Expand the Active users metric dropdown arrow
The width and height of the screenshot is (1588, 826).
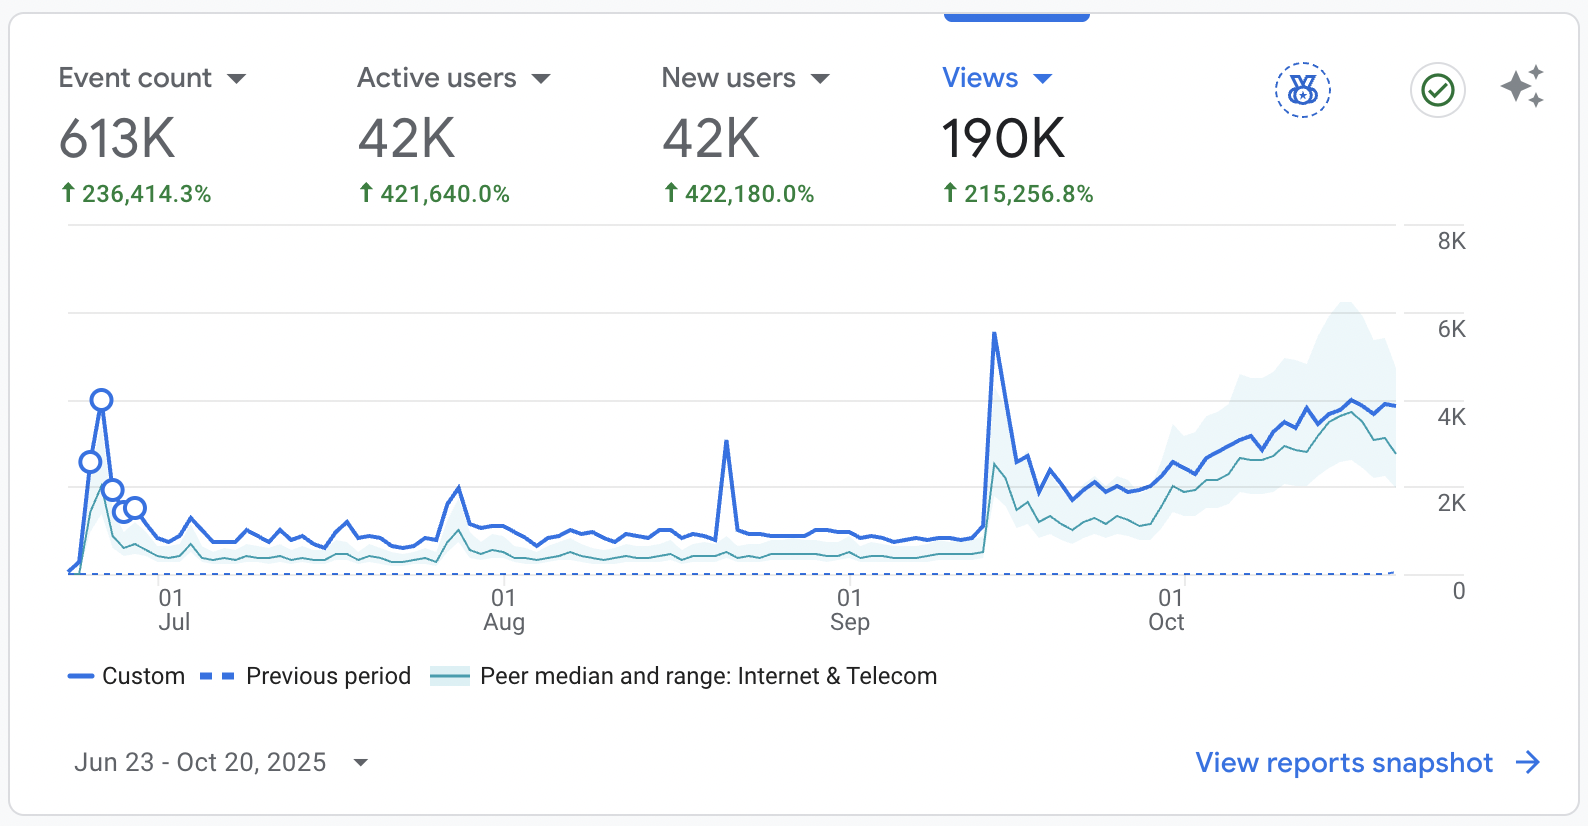point(541,79)
